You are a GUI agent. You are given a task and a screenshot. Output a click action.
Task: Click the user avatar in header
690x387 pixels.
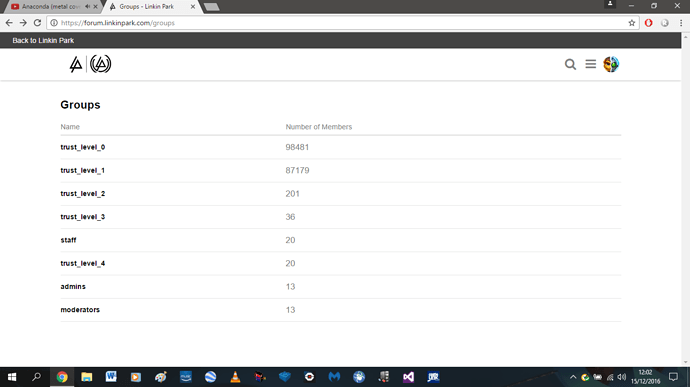611,64
